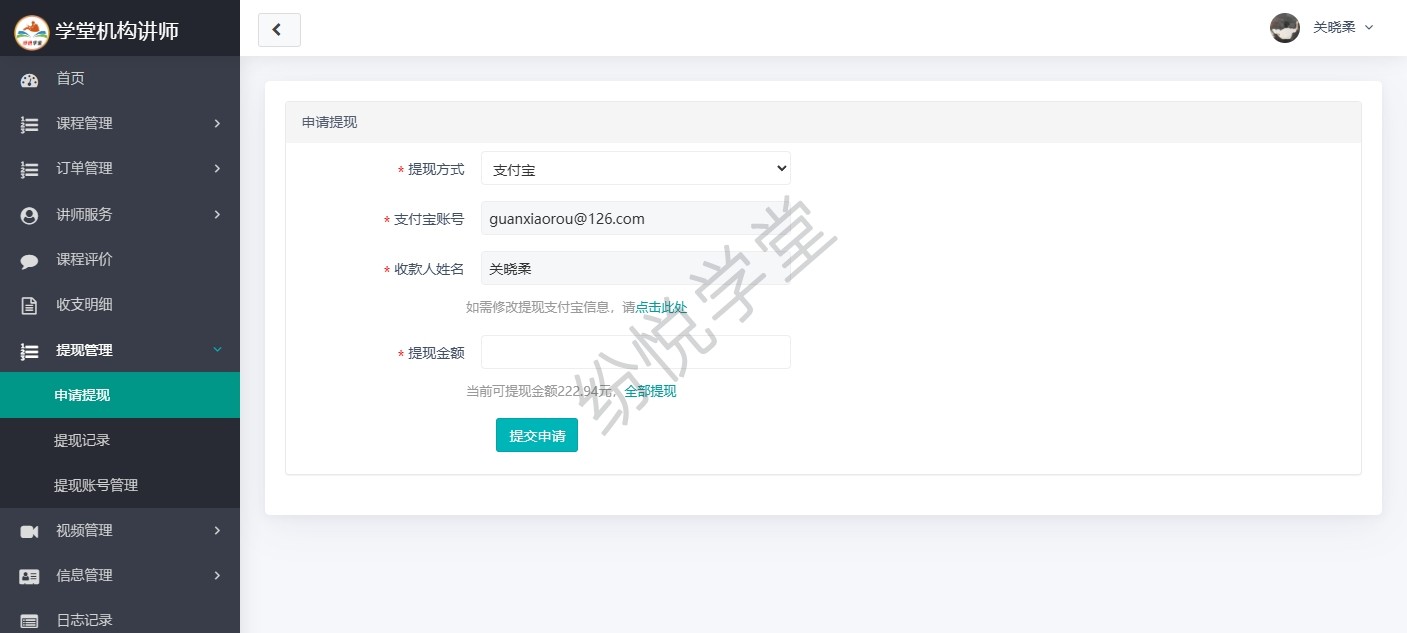Screen dimensions: 1407x633
Task: Click the ID card icon beside 信息管理
Action: 29,576
